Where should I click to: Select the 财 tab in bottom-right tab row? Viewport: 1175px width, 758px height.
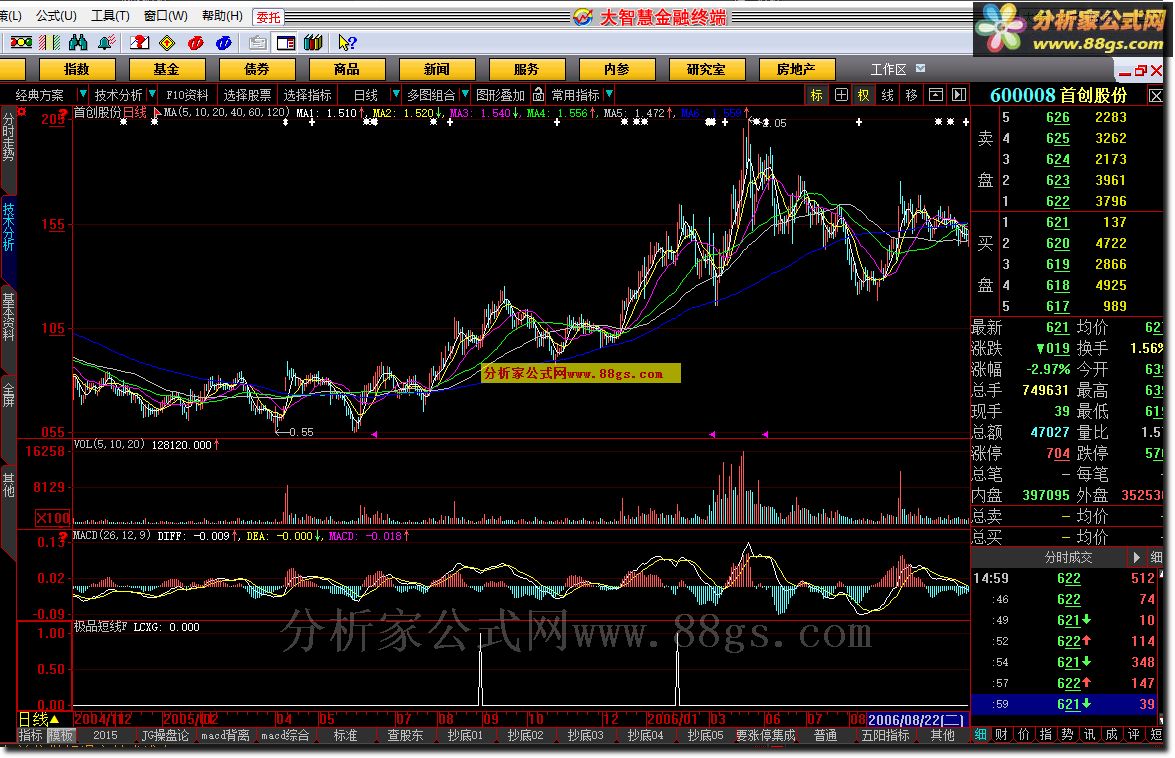click(1002, 735)
